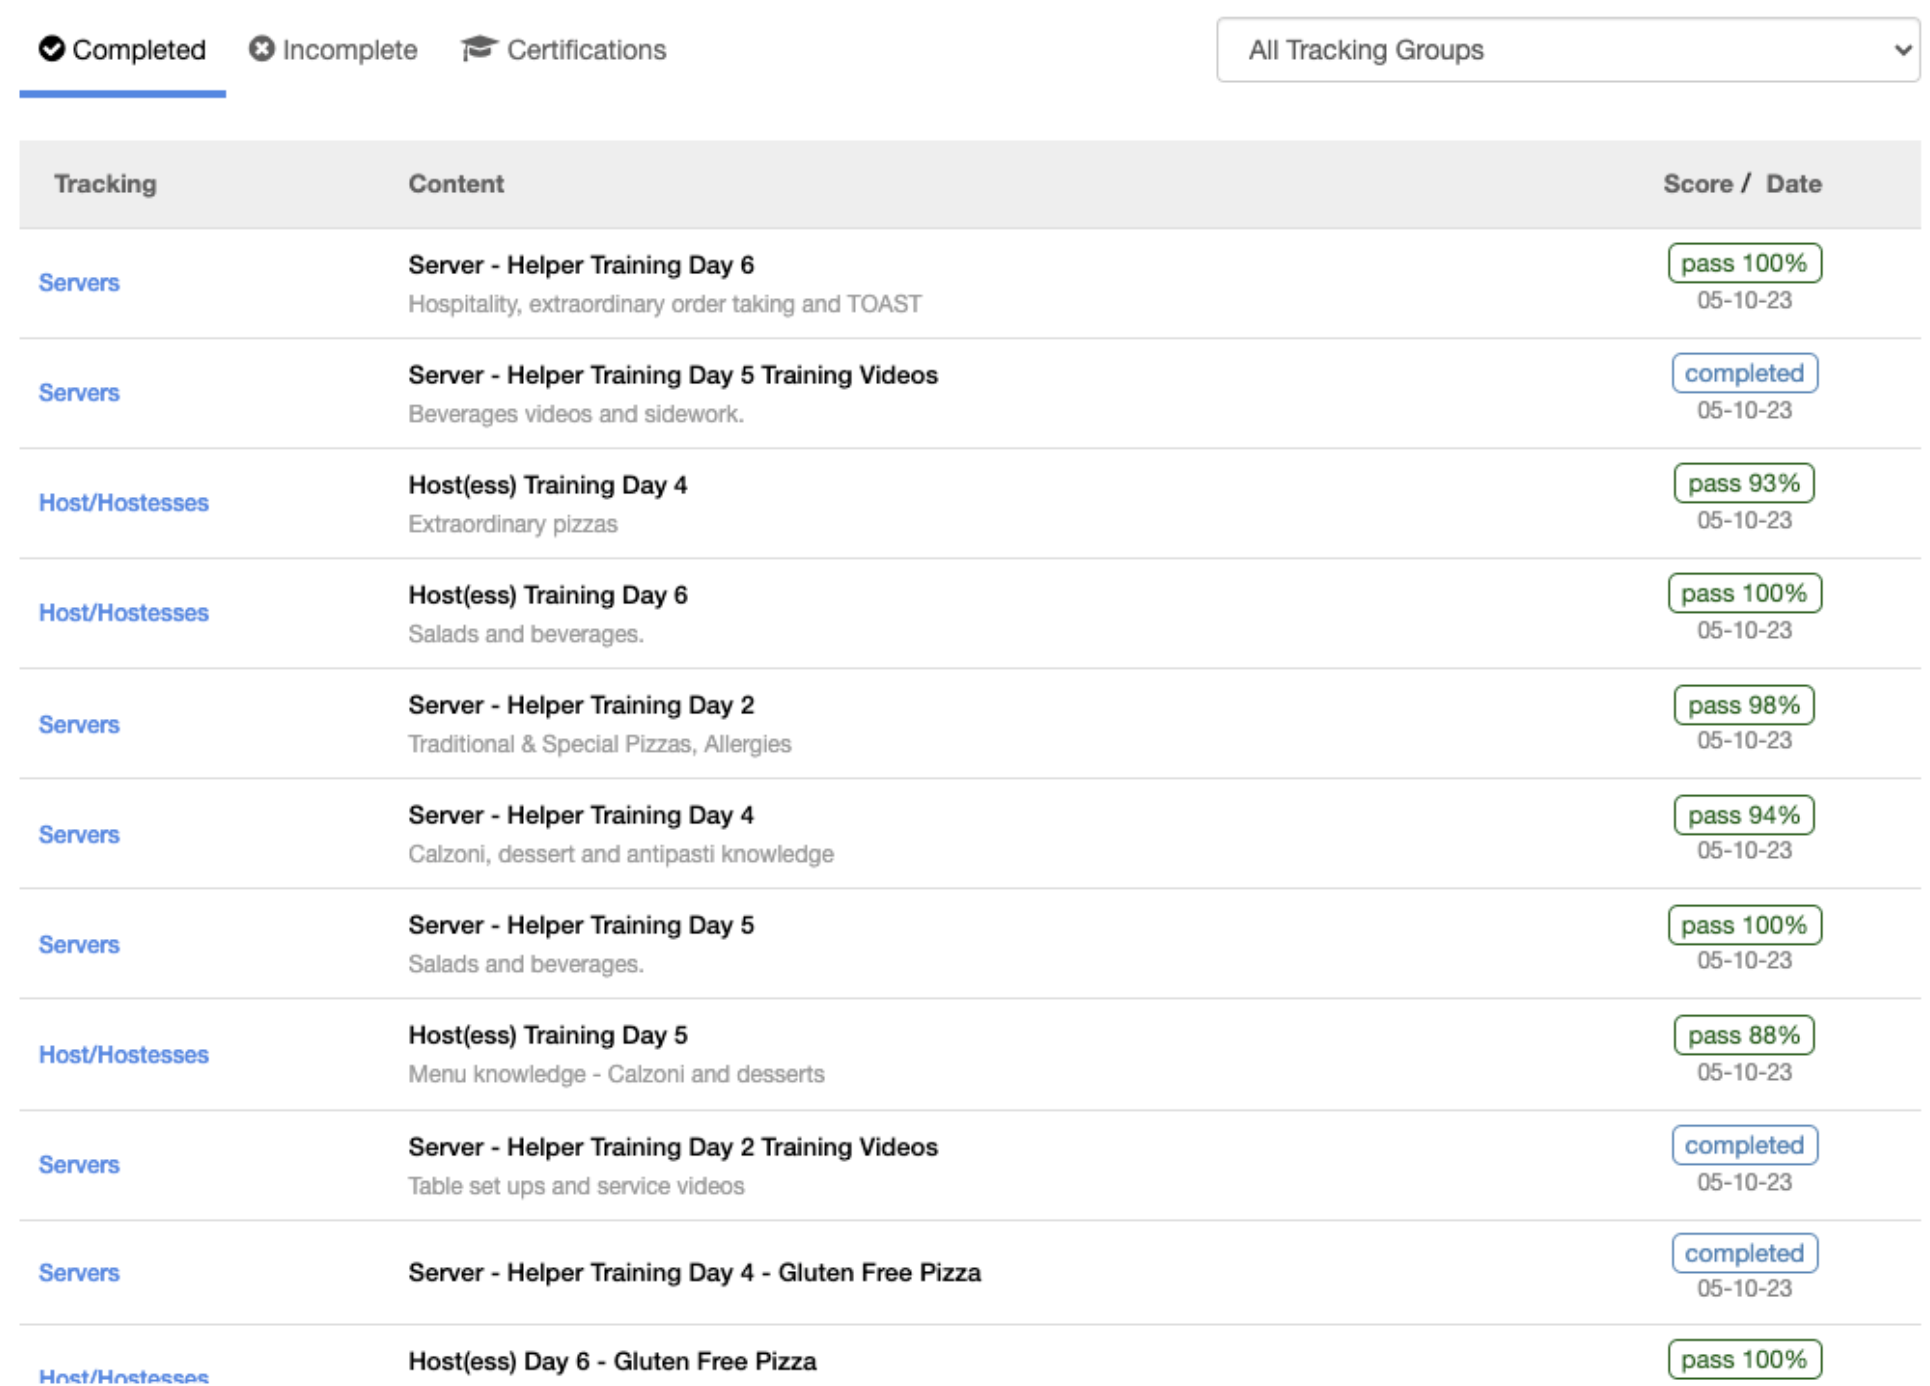The image size is (1930, 1386).
Task: Select Server - Helper Training Day 6 title
Action: (581, 265)
